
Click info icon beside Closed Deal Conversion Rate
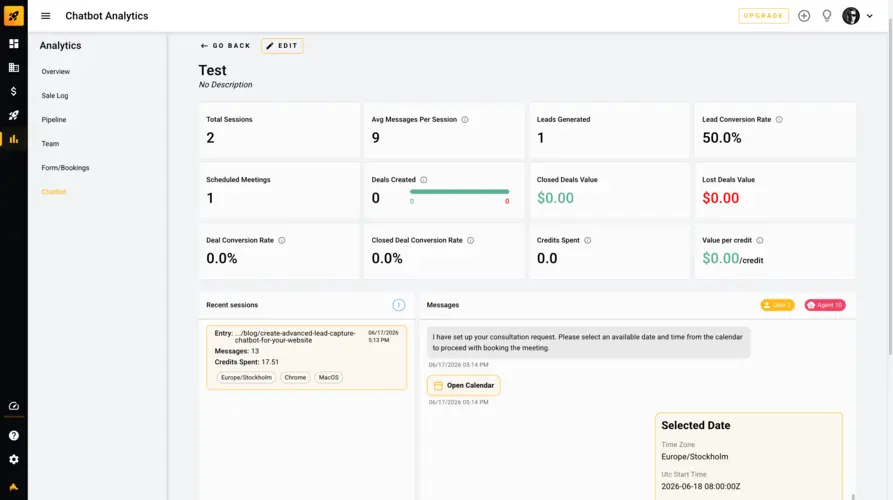(470, 240)
